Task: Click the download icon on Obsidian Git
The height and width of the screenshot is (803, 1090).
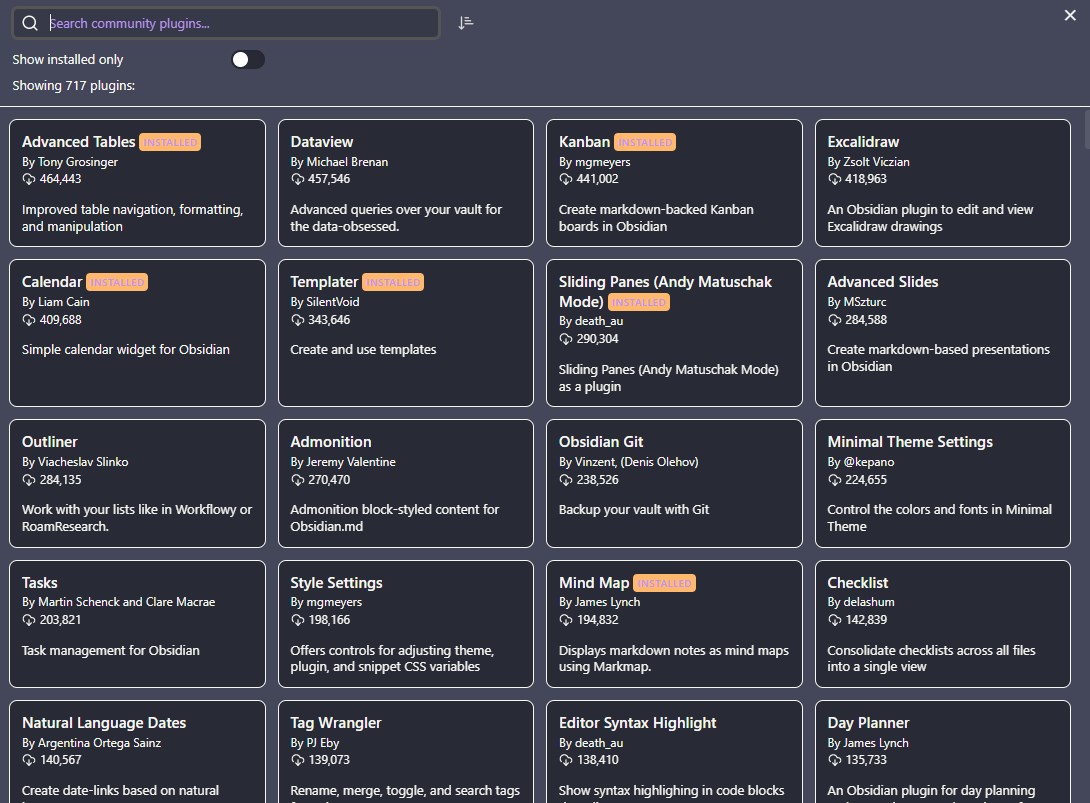Action: click(566, 480)
